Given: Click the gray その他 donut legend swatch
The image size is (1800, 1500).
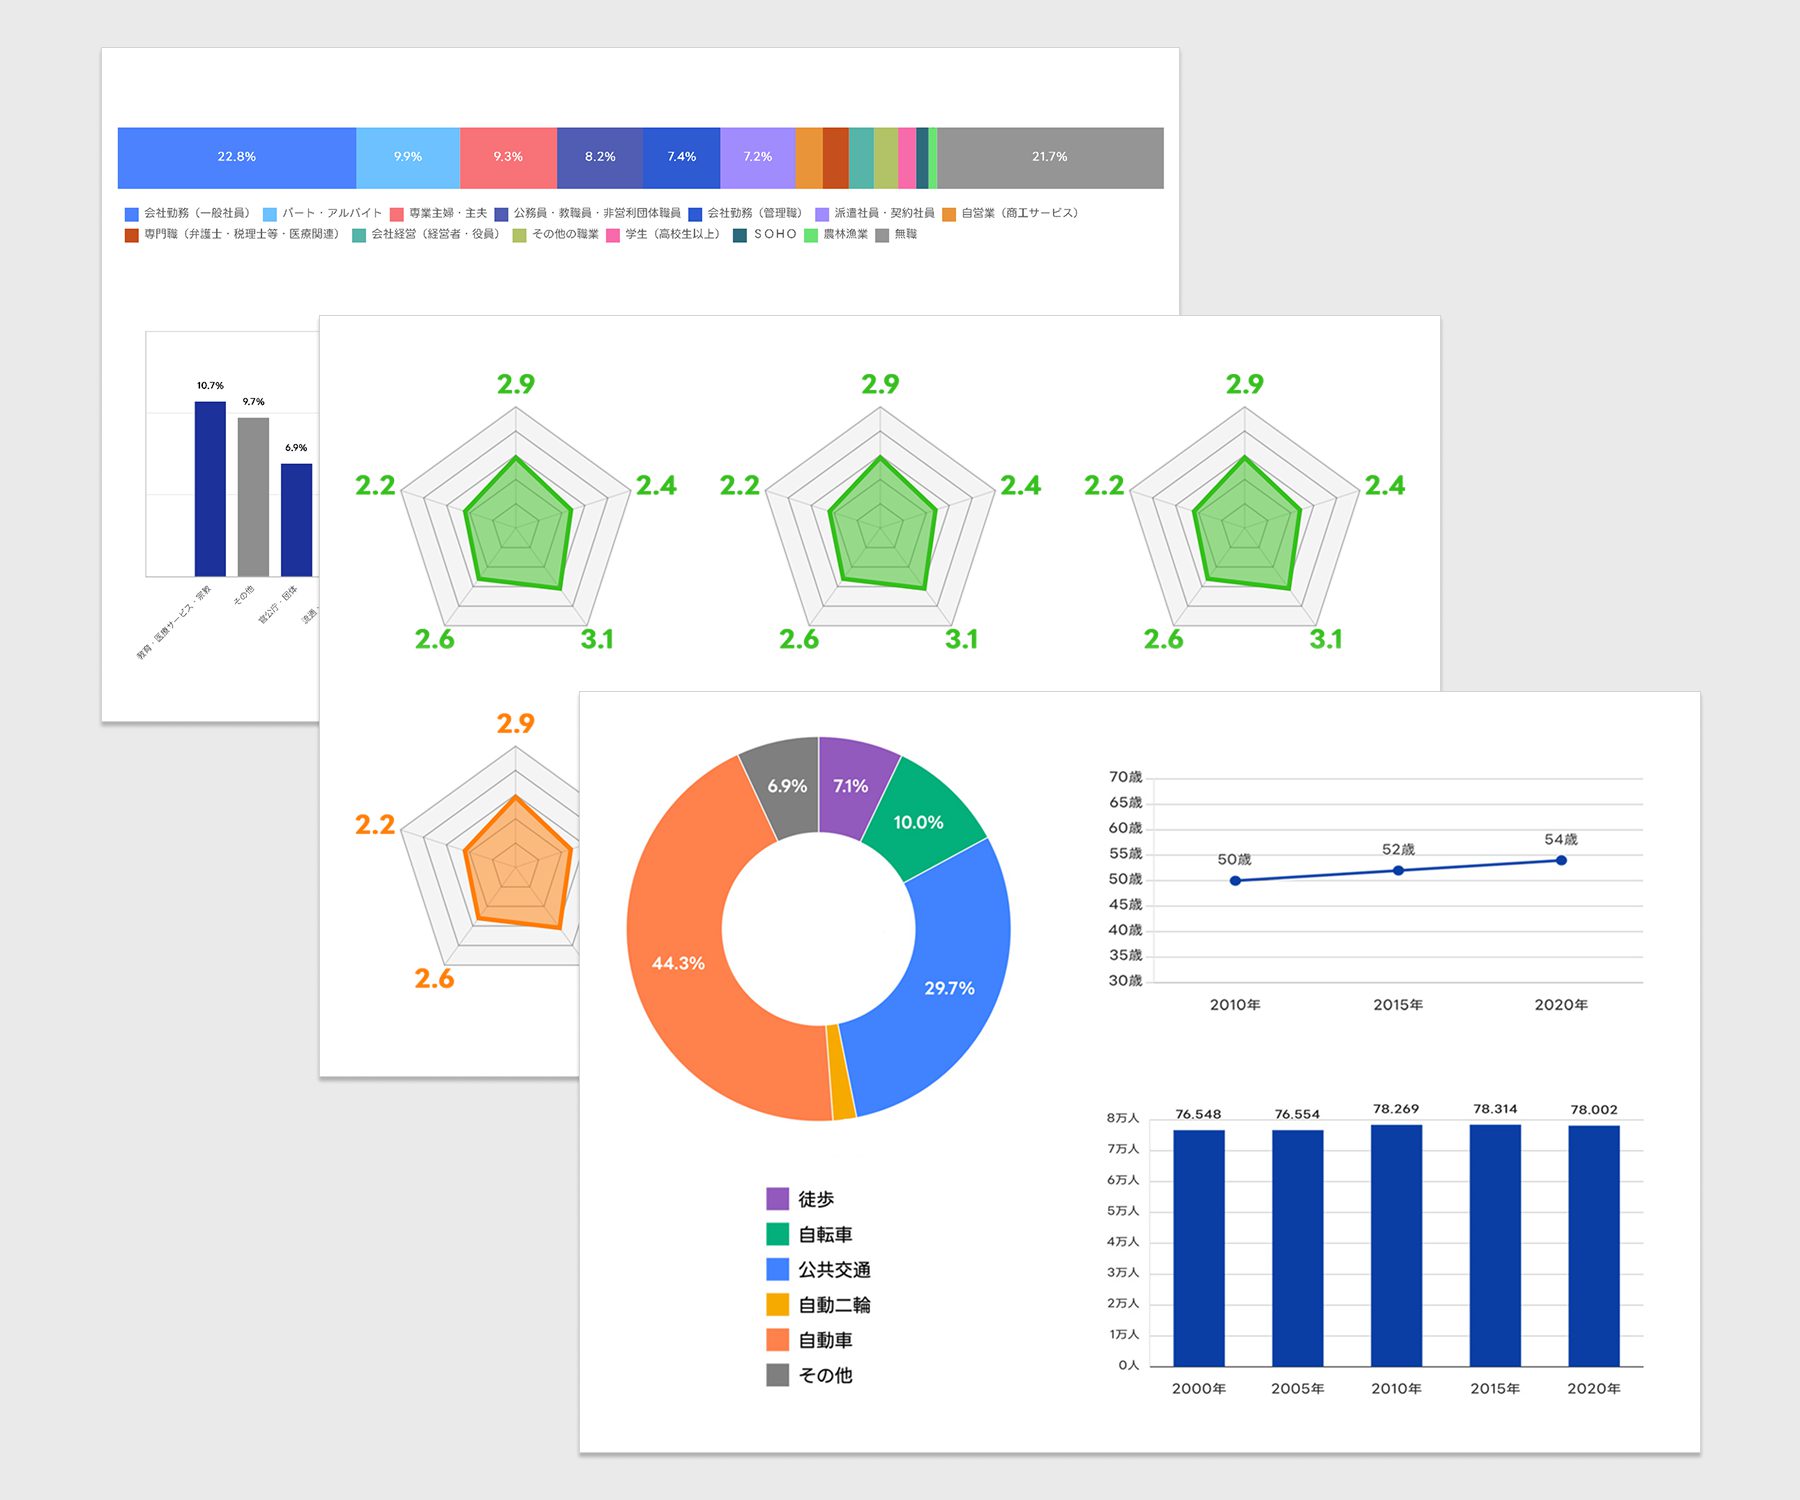Looking at the screenshot, I should [x=777, y=1375].
